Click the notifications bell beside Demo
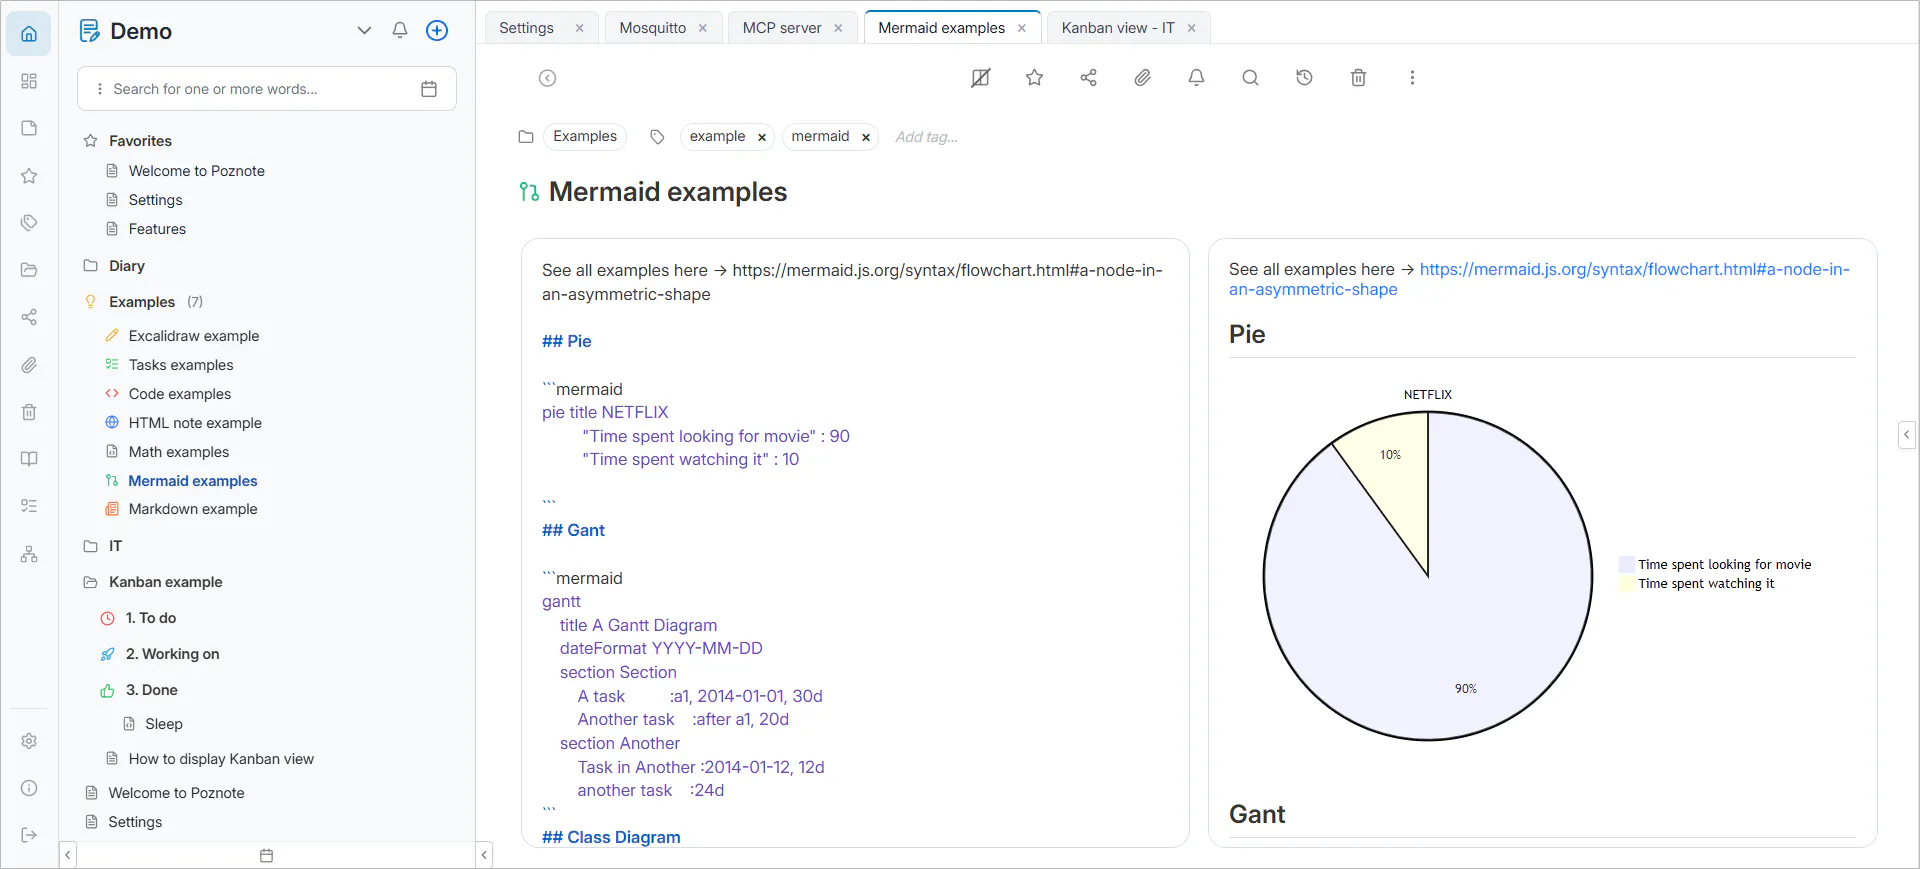The image size is (1920, 869). click(x=400, y=30)
